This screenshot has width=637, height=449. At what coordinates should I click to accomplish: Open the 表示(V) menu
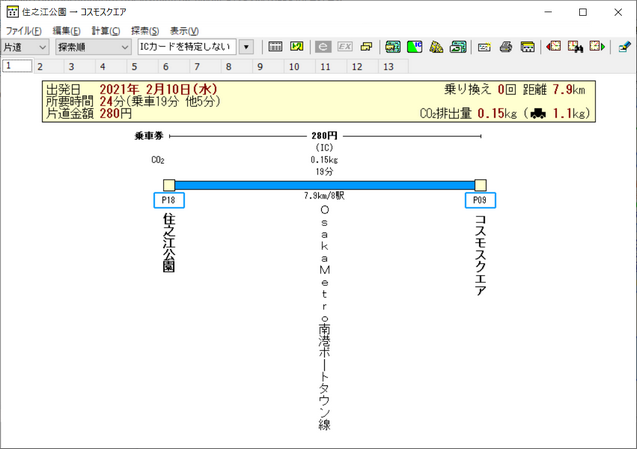pos(184,31)
